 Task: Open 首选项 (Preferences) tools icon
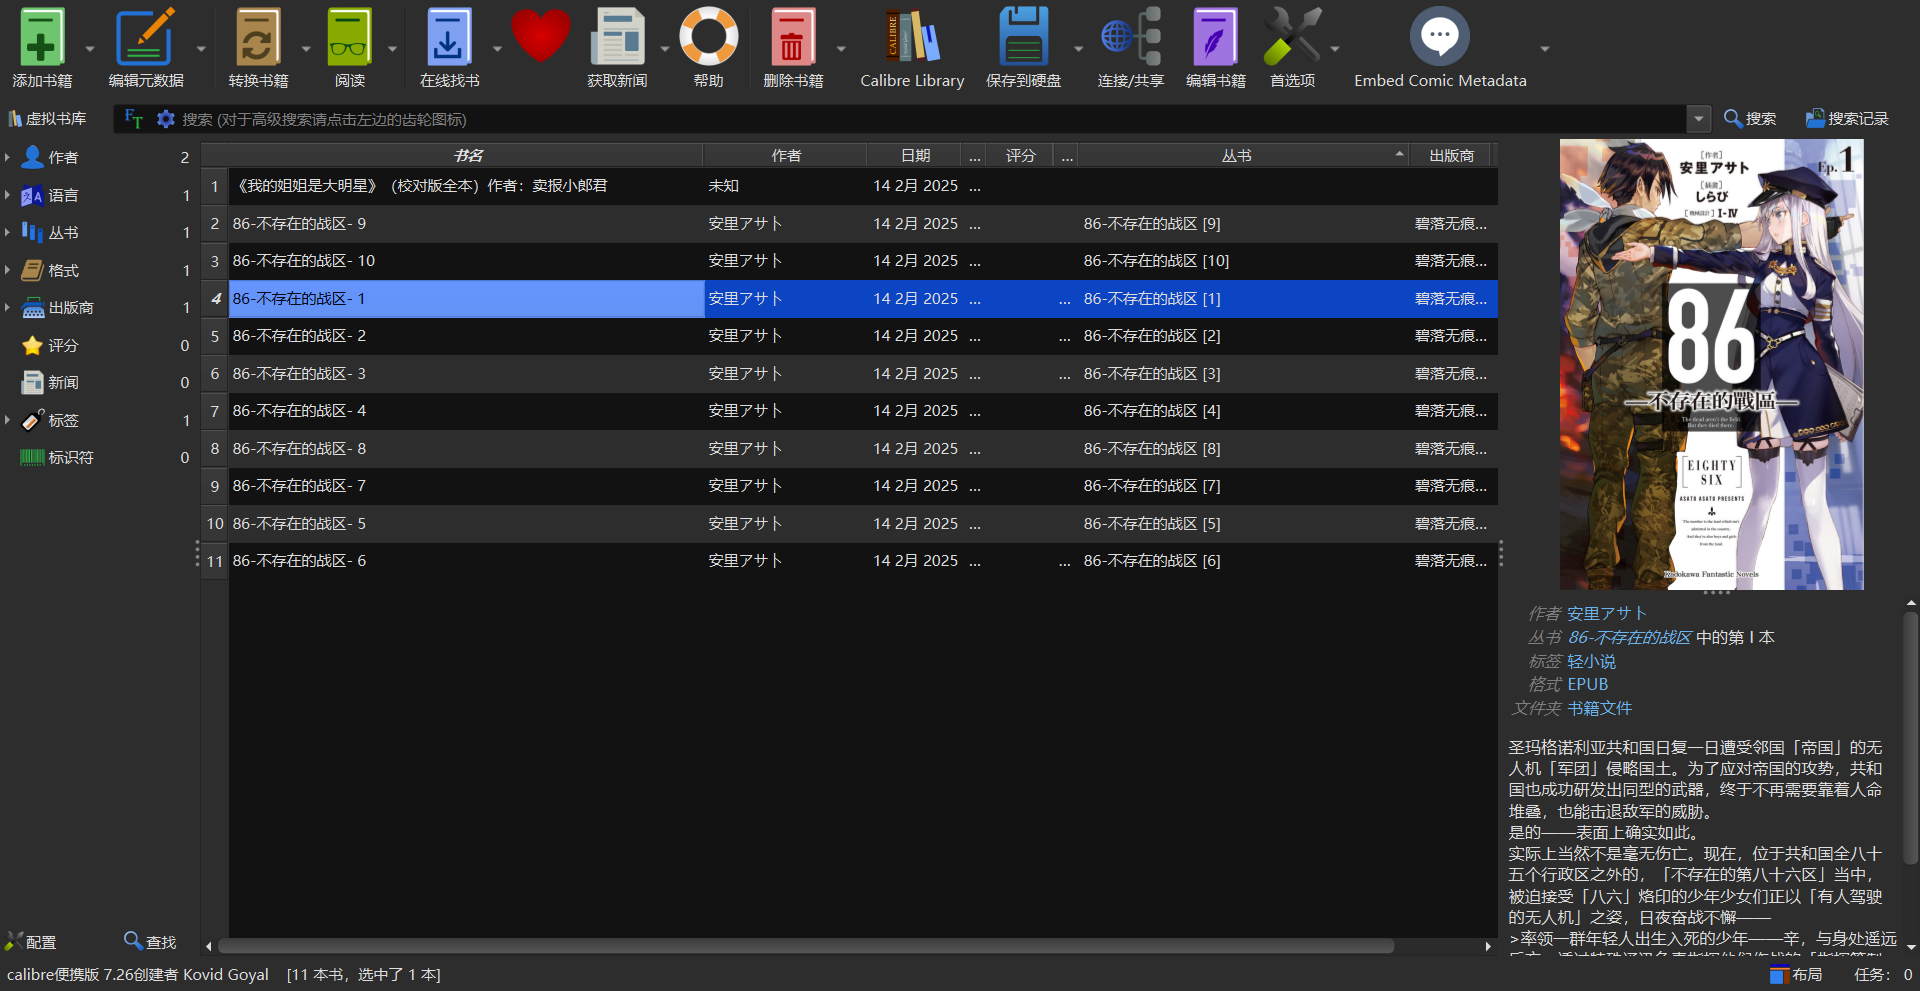click(x=1292, y=38)
